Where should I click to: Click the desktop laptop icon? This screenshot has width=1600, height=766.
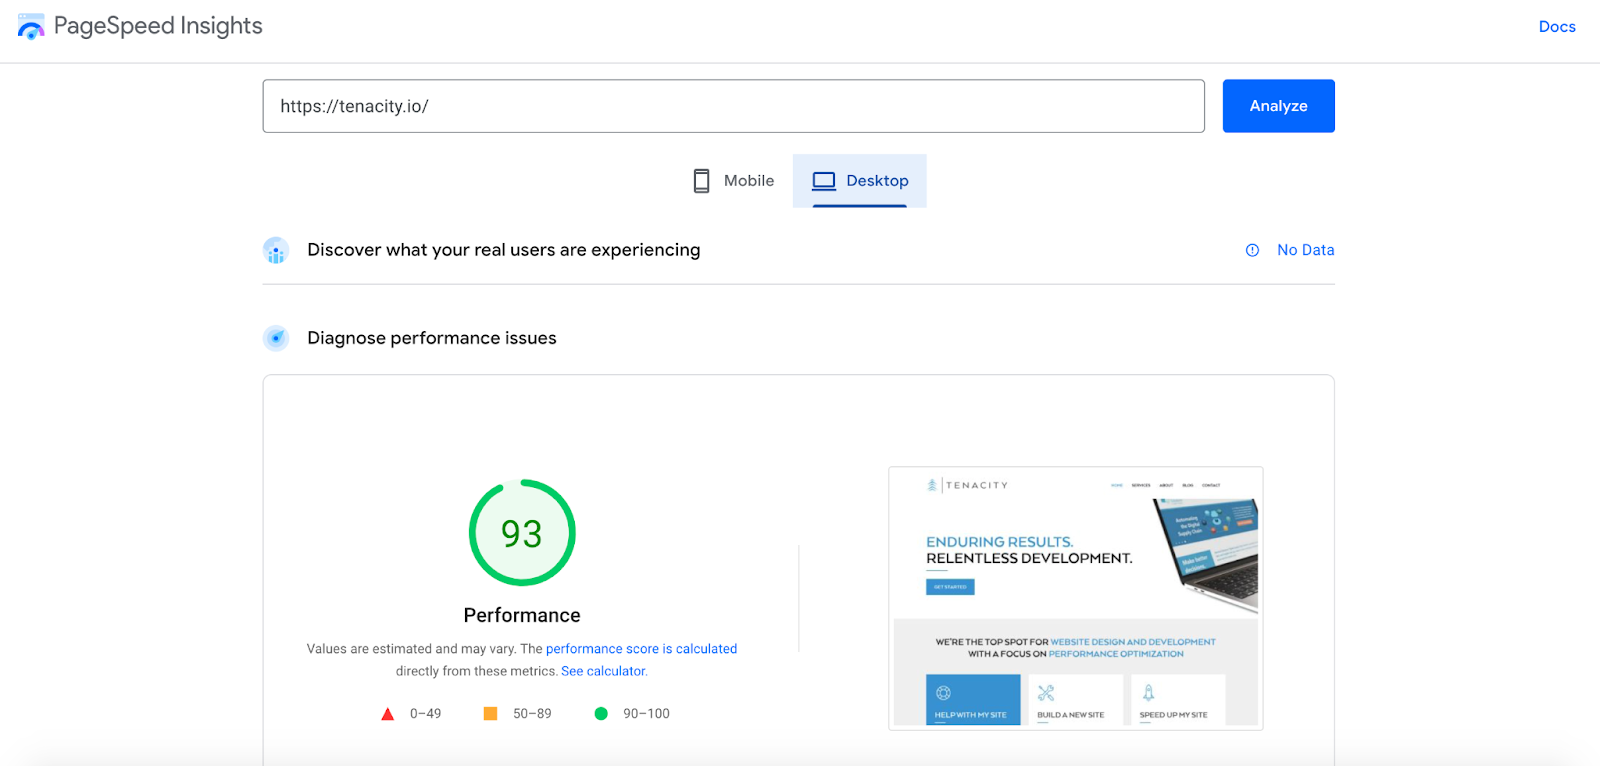tap(824, 181)
